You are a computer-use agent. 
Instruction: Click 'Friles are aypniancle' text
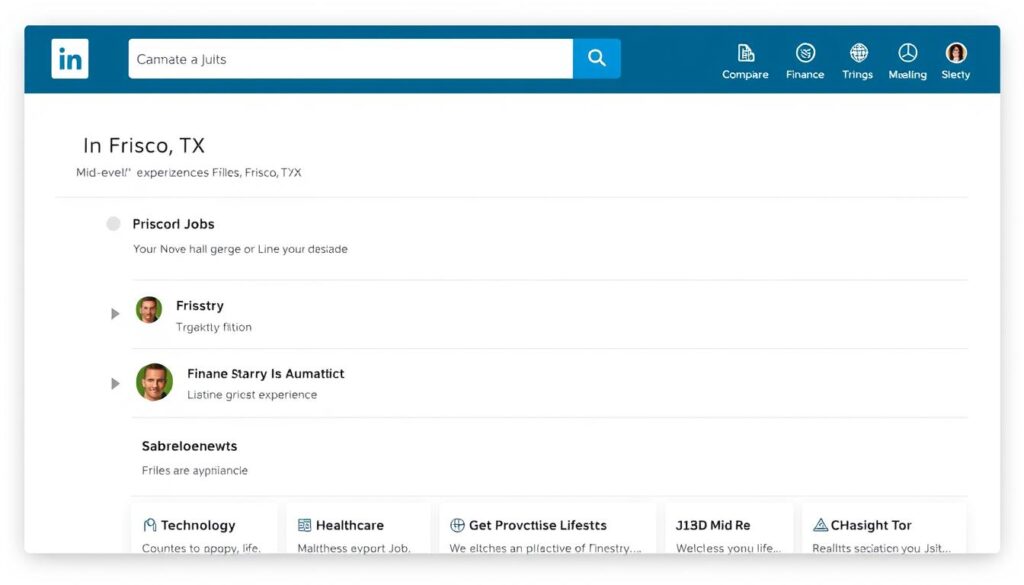click(x=195, y=470)
